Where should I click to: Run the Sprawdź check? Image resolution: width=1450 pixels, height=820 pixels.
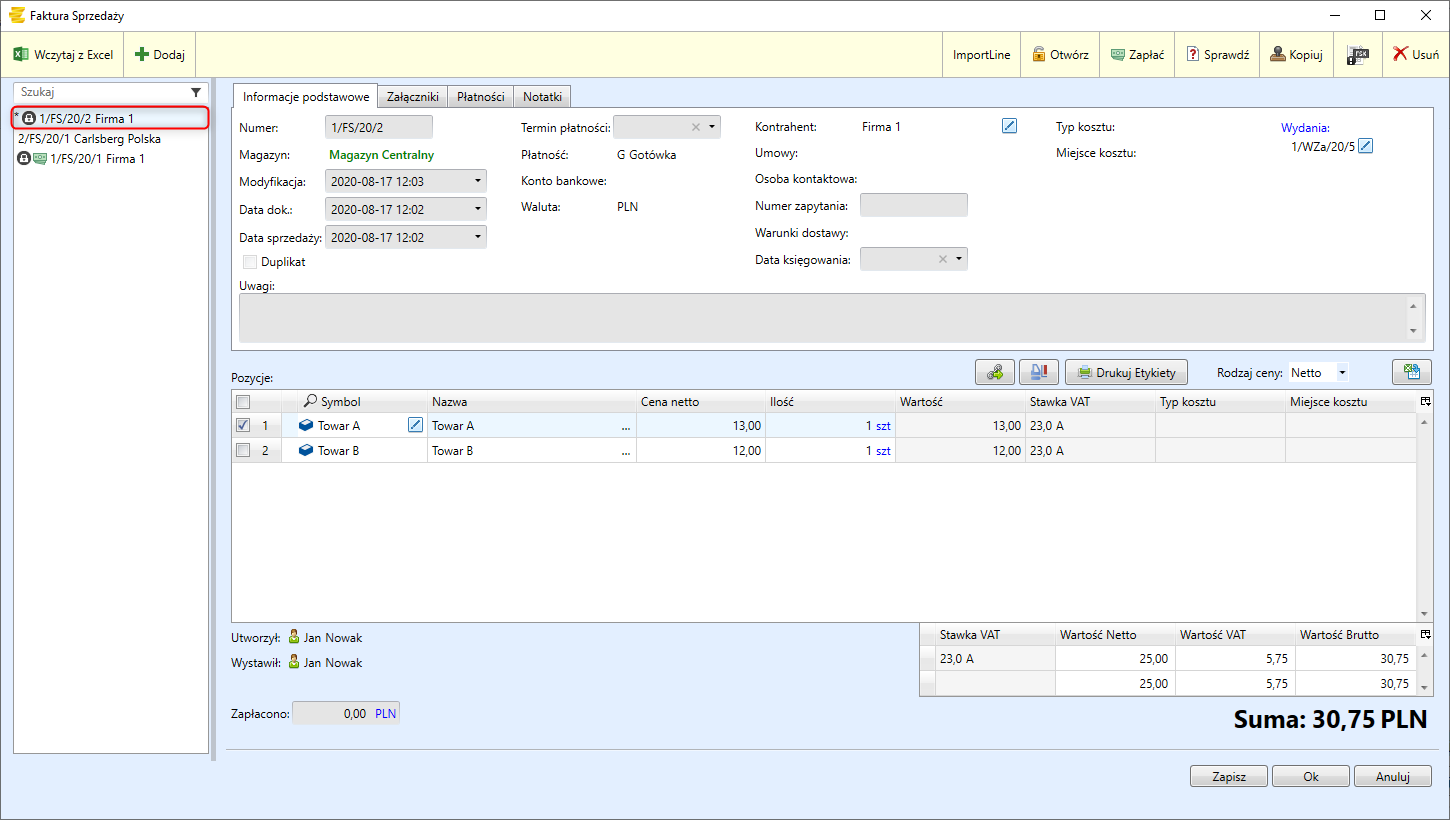[1217, 55]
